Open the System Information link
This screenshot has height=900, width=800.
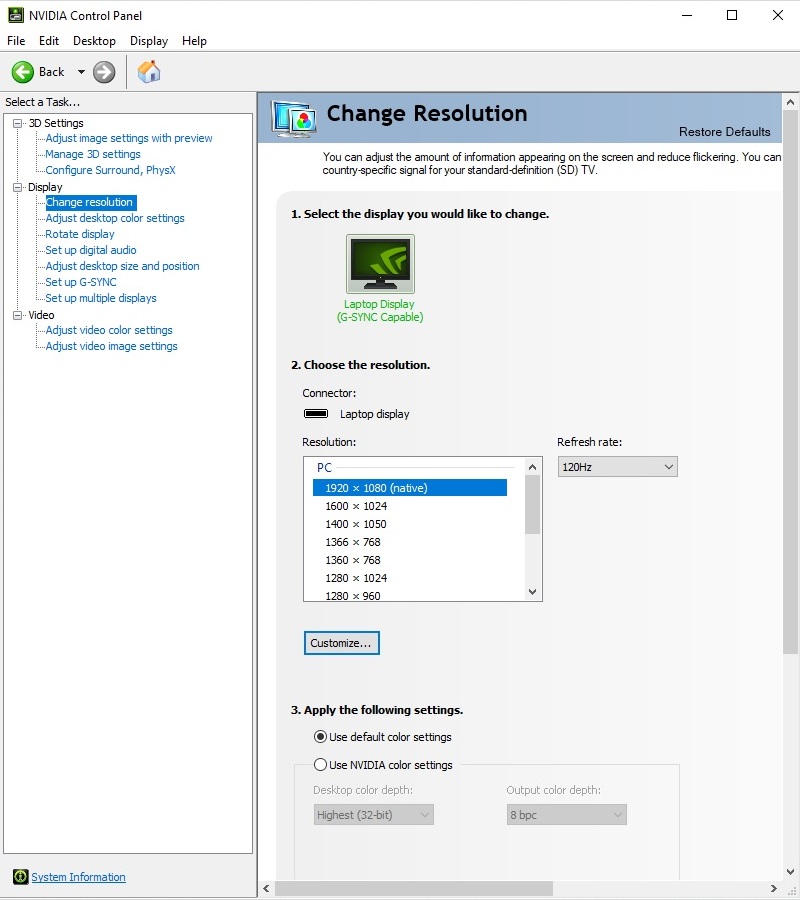[x=78, y=877]
